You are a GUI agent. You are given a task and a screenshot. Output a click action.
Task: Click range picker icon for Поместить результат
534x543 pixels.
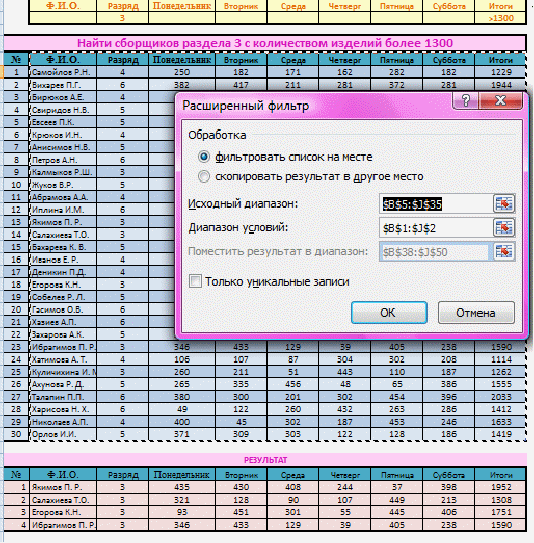click(x=504, y=251)
